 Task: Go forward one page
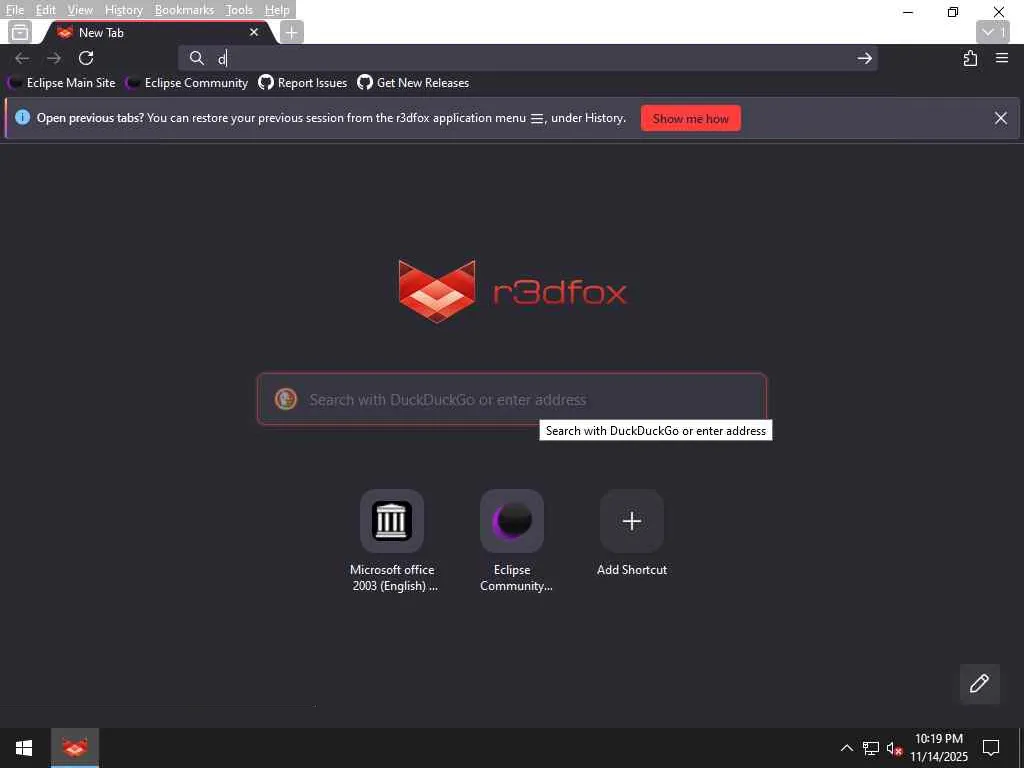(x=54, y=58)
